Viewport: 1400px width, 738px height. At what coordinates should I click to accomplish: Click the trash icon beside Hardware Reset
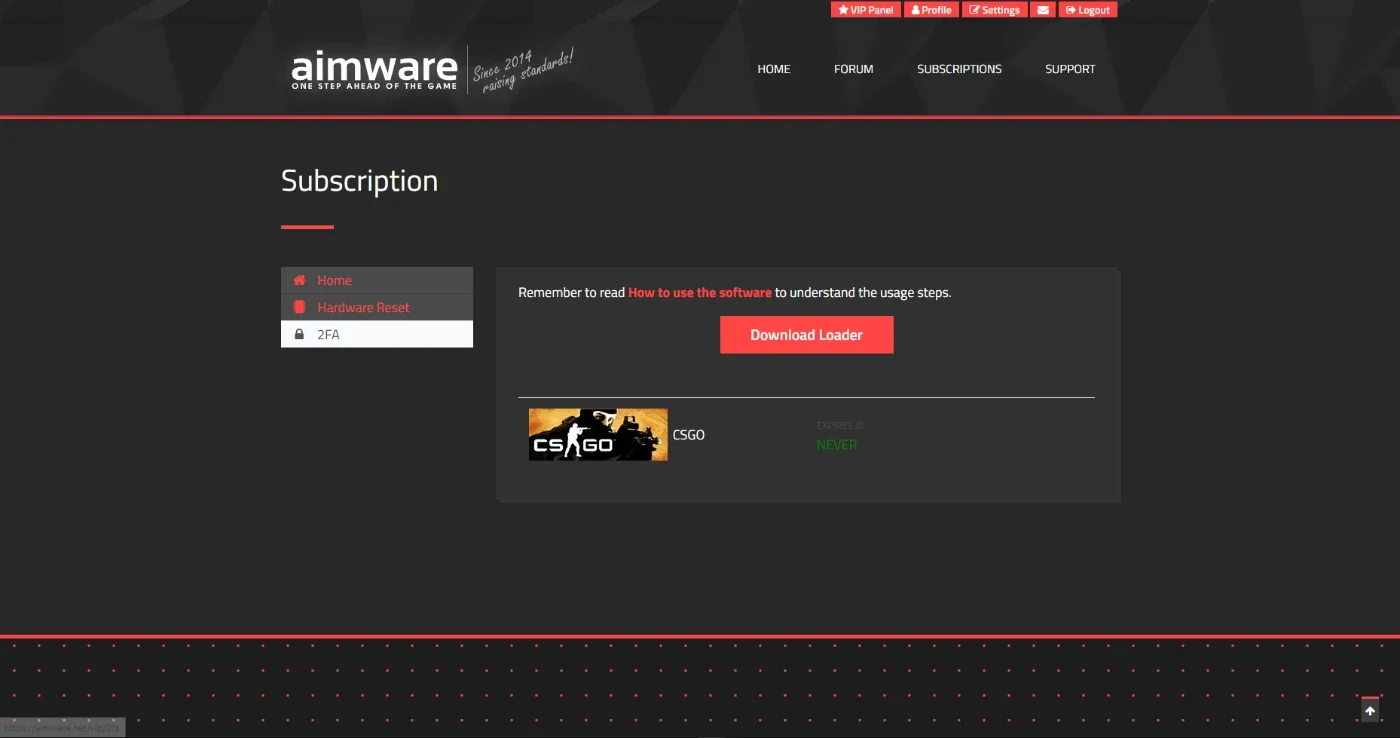[x=299, y=307]
